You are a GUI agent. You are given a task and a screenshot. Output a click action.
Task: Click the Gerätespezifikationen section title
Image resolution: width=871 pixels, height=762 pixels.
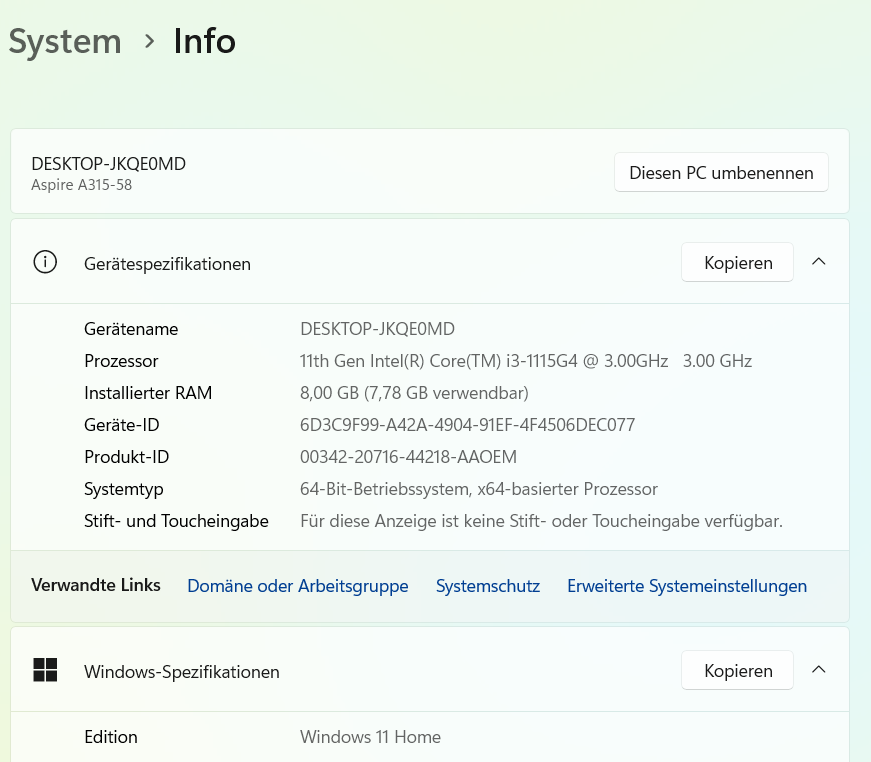pos(167,264)
